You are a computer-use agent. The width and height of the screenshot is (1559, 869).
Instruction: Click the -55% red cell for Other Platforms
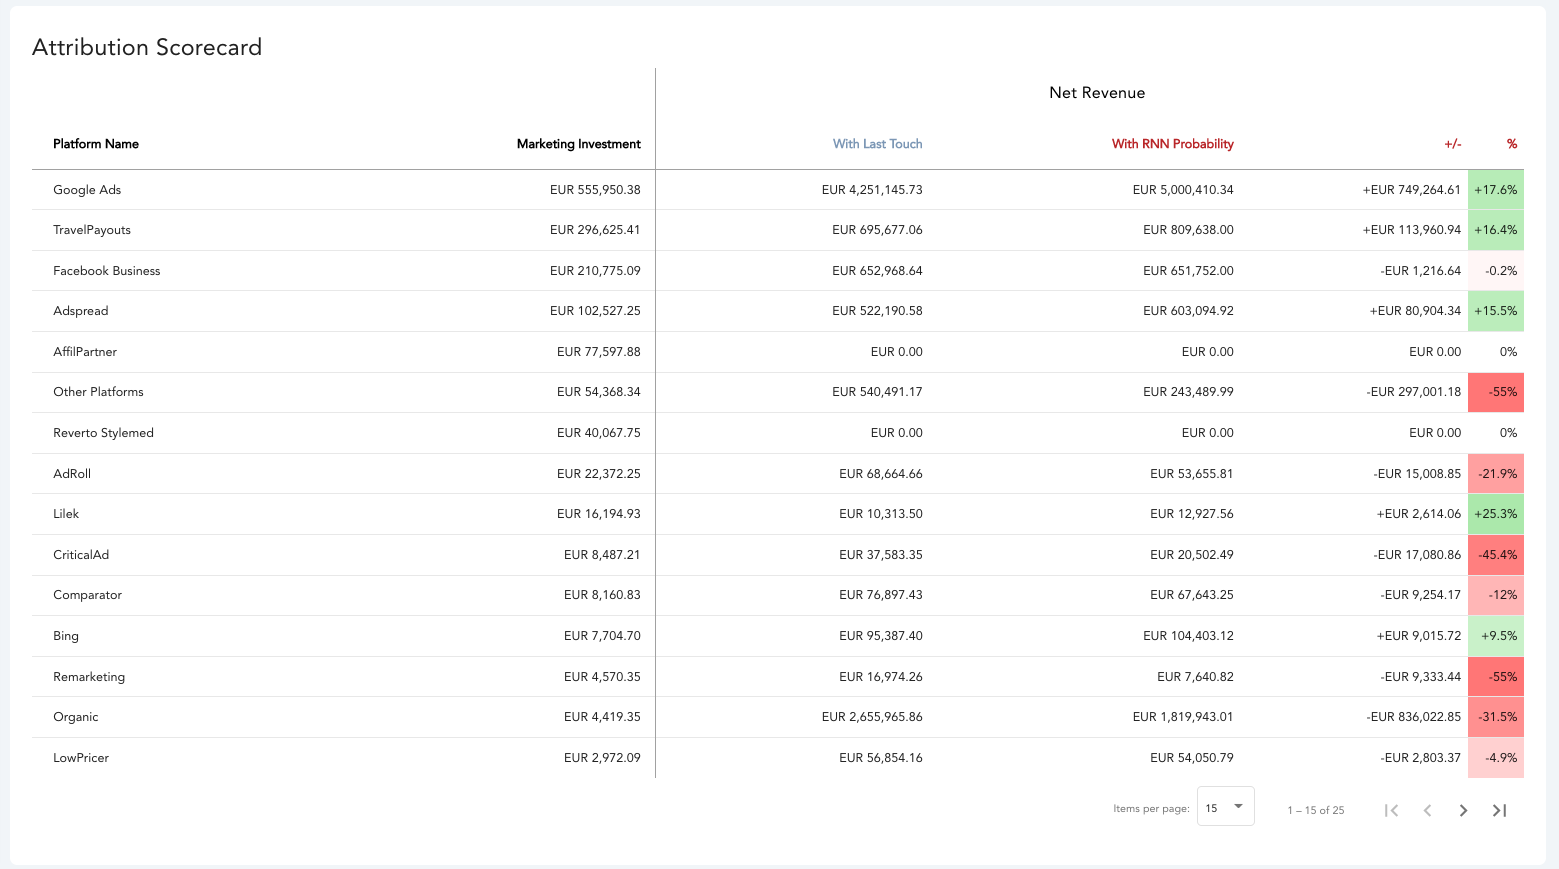(1496, 392)
